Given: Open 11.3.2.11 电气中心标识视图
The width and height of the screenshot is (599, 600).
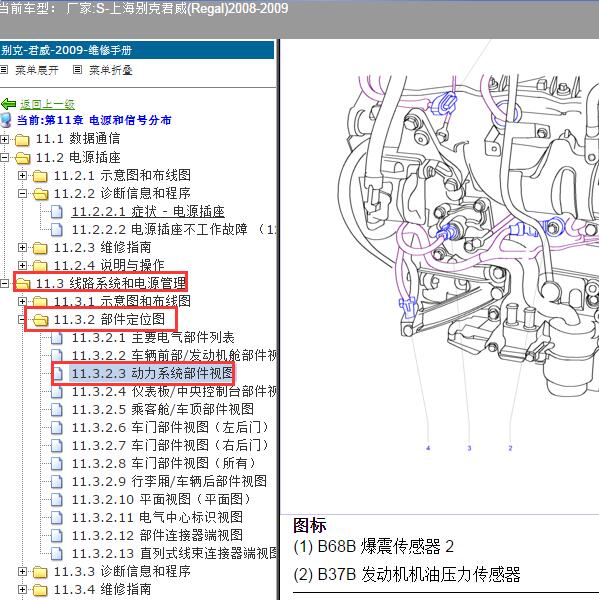Looking at the screenshot, I should (x=157, y=517).
